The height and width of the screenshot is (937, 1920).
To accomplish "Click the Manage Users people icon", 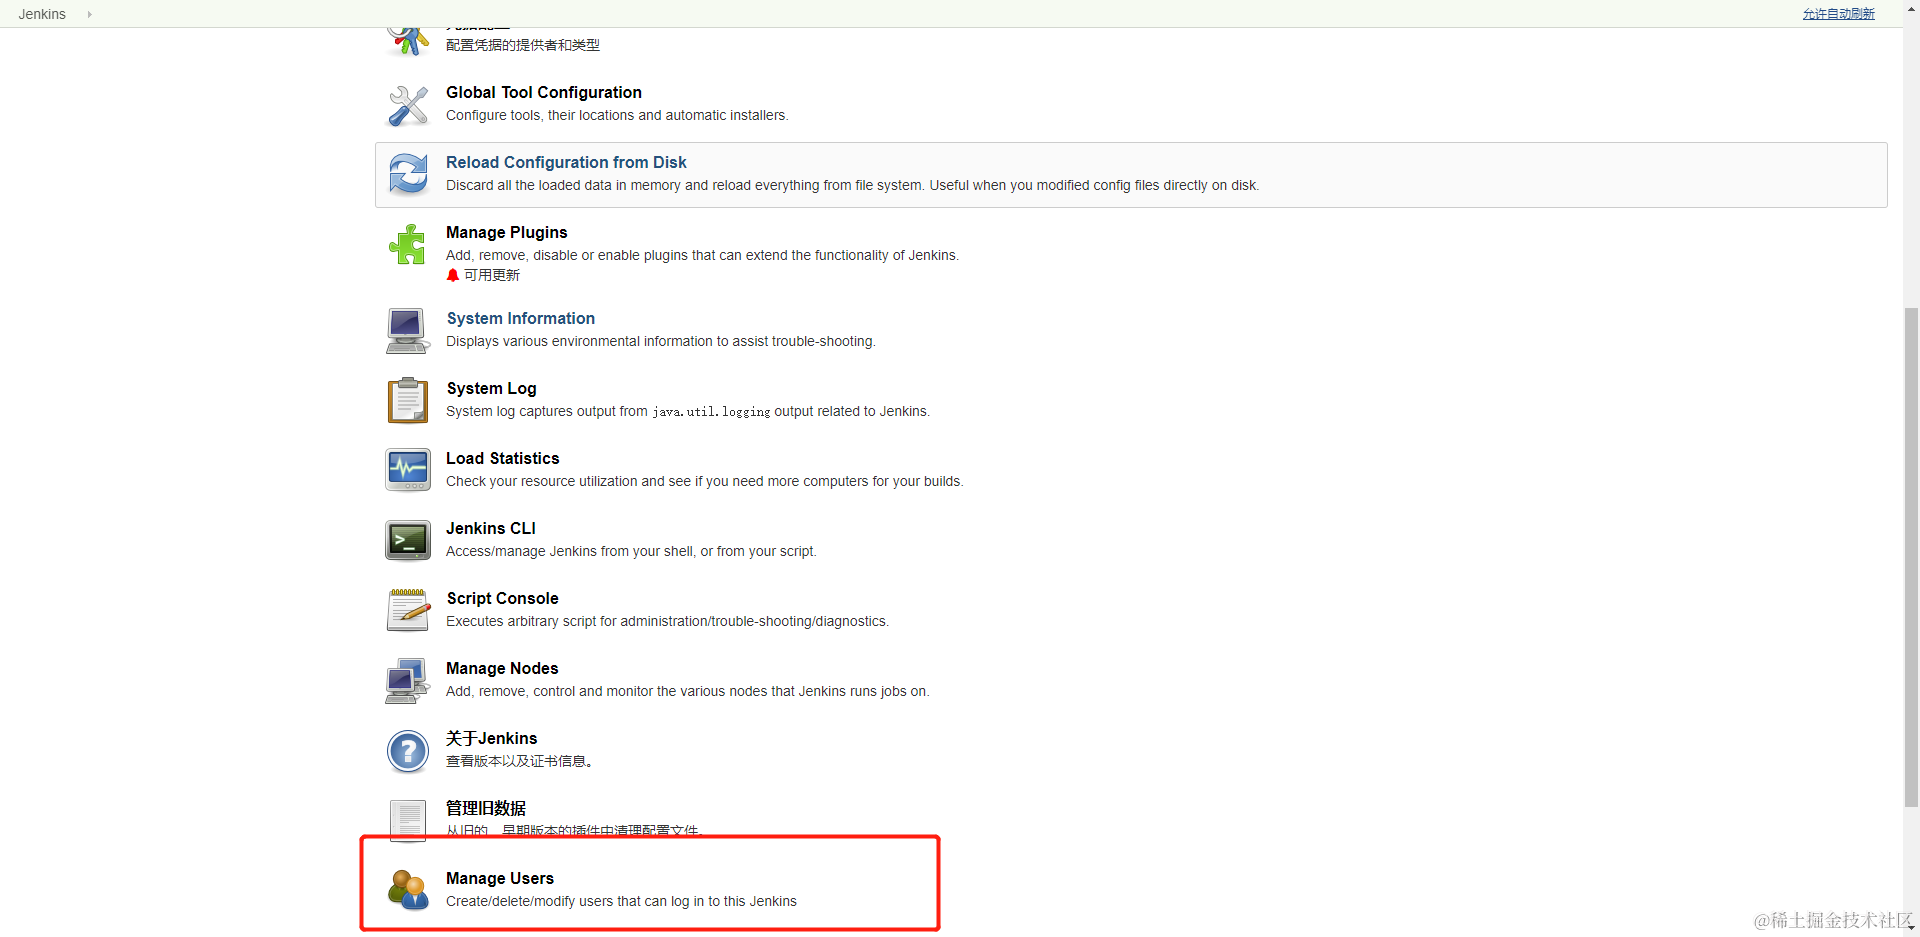I will 408,891.
